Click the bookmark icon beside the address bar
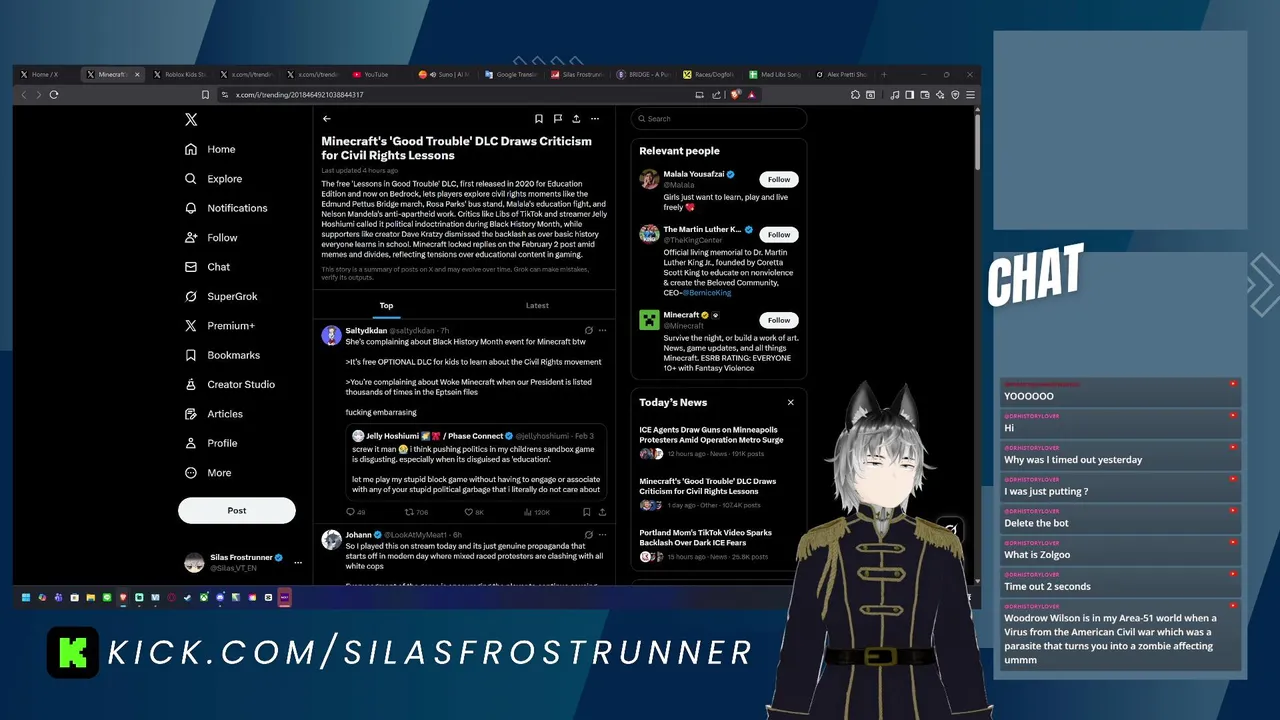1280x720 pixels. (205, 95)
